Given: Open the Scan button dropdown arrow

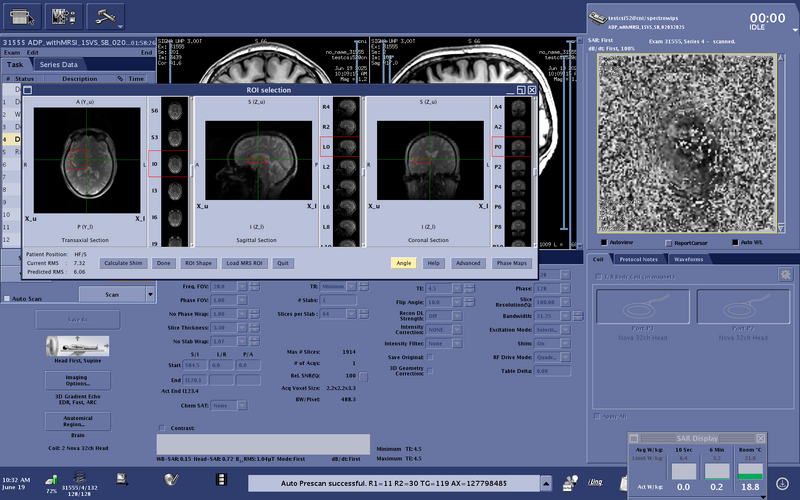Looking at the screenshot, I should [150, 294].
